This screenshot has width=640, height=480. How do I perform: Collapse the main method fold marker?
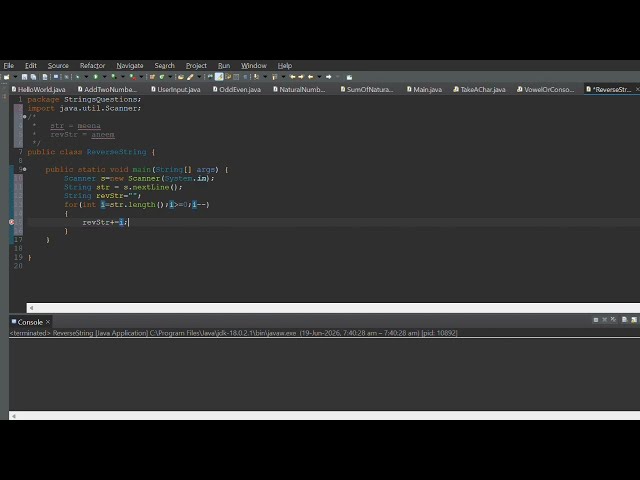click(x=24, y=169)
